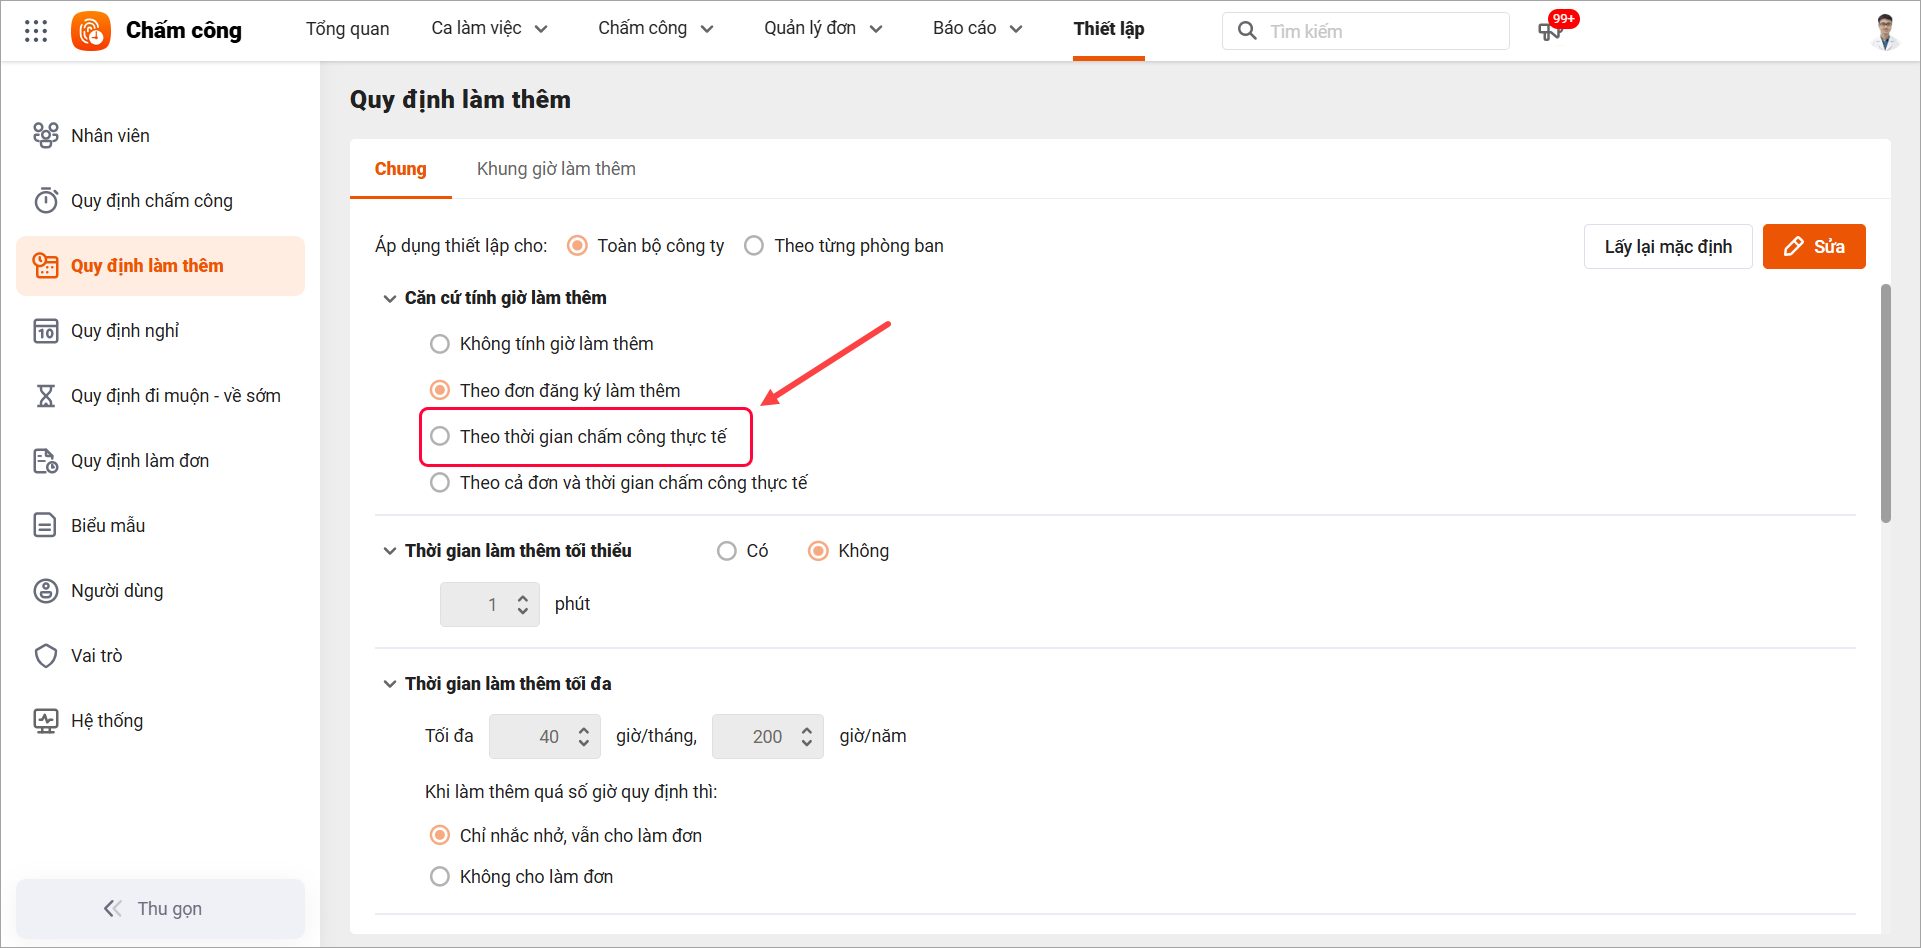Image resolution: width=1921 pixels, height=948 pixels.
Task: Open Nhân viên in the sidebar
Action: click(x=160, y=135)
